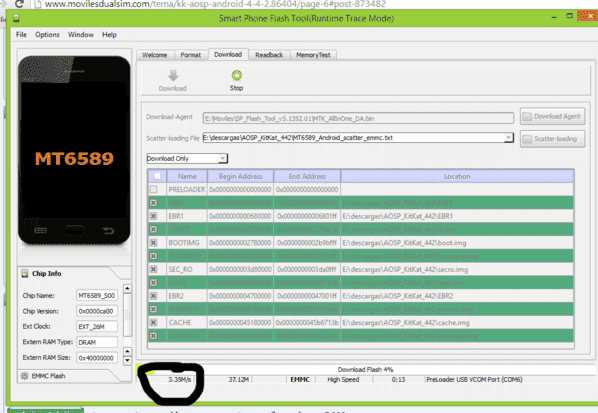
Task: Check the PRELOADER row checkbox
Action: coord(153,190)
